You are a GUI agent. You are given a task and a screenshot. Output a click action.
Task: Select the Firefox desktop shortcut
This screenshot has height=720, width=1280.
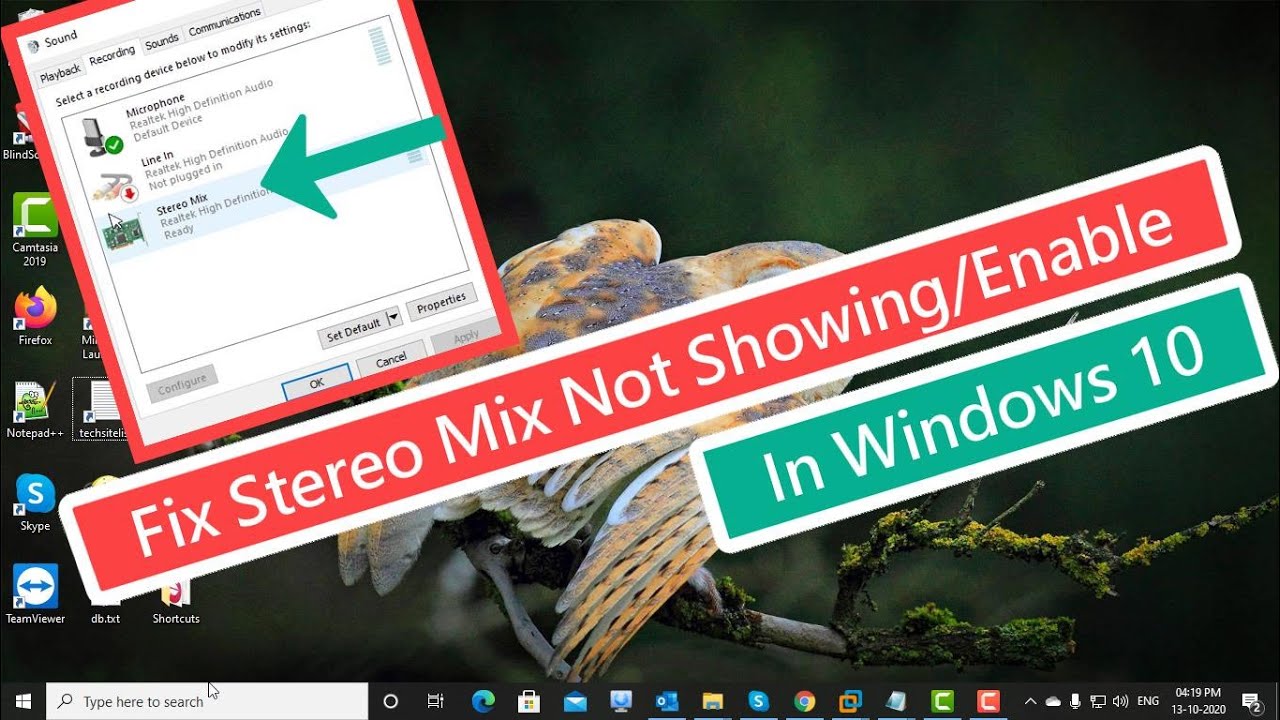click(x=35, y=317)
